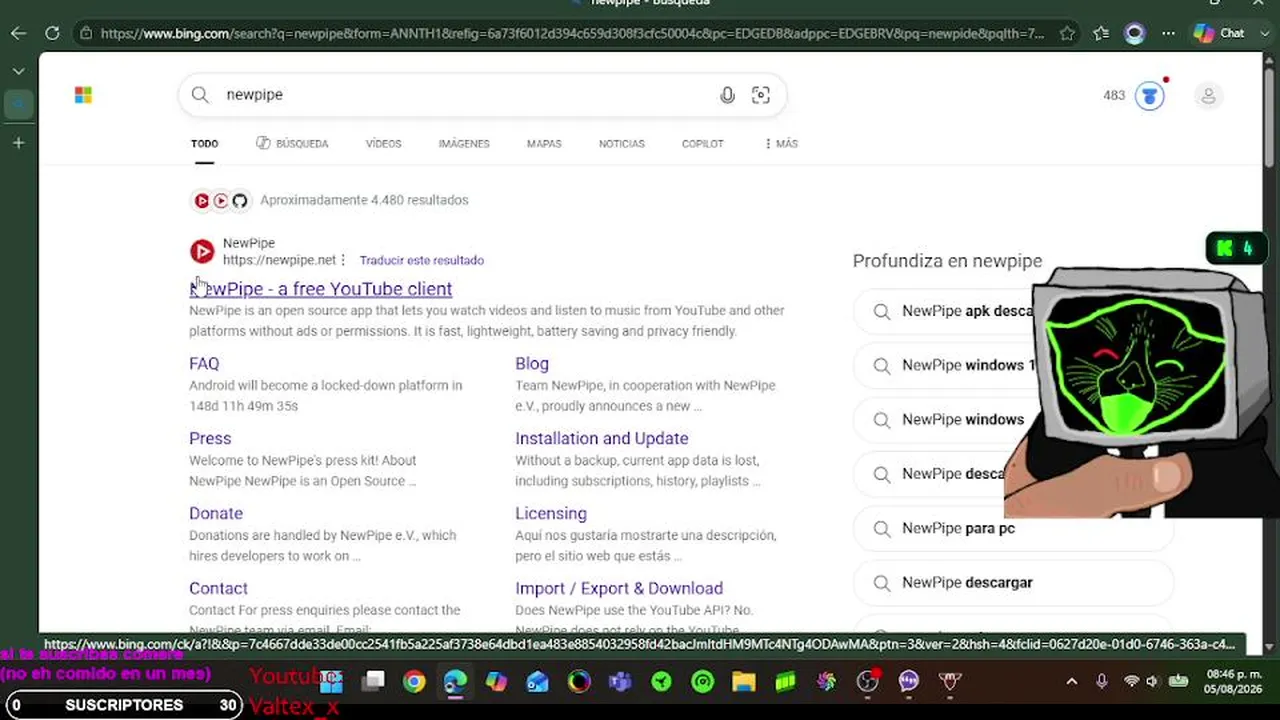Click the magnifier icon in the search box
Image resolution: width=1280 pixels, height=720 pixels.
tap(200, 95)
